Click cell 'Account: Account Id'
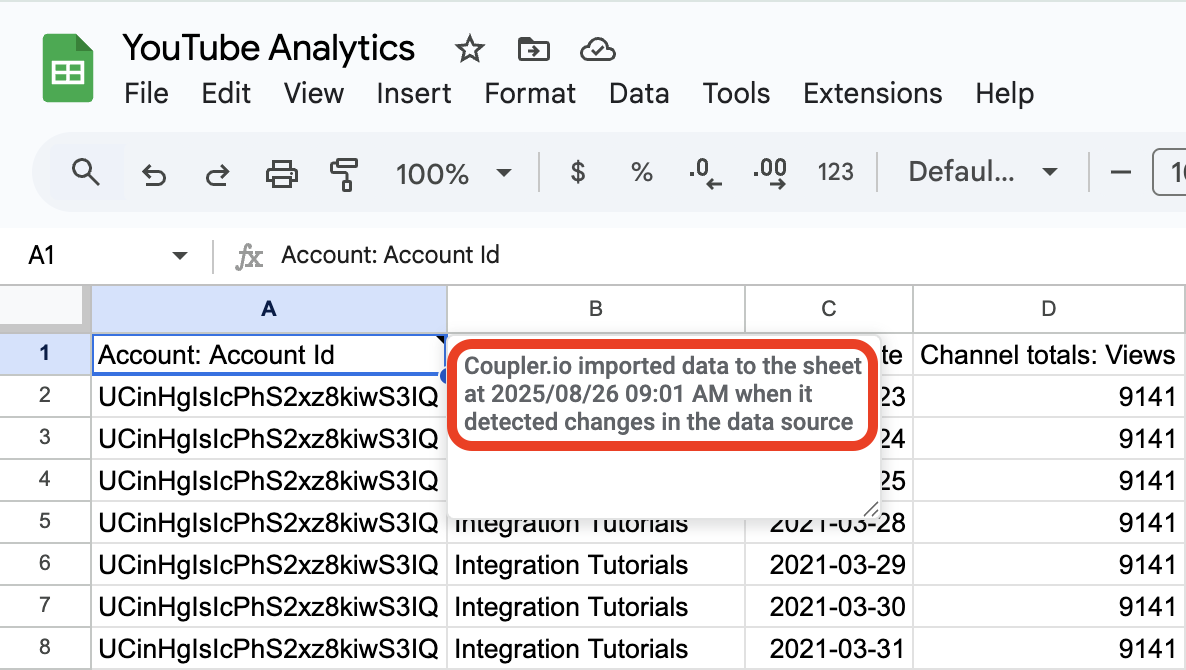The width and height of the screenshot is (1186, 670). 269,355
